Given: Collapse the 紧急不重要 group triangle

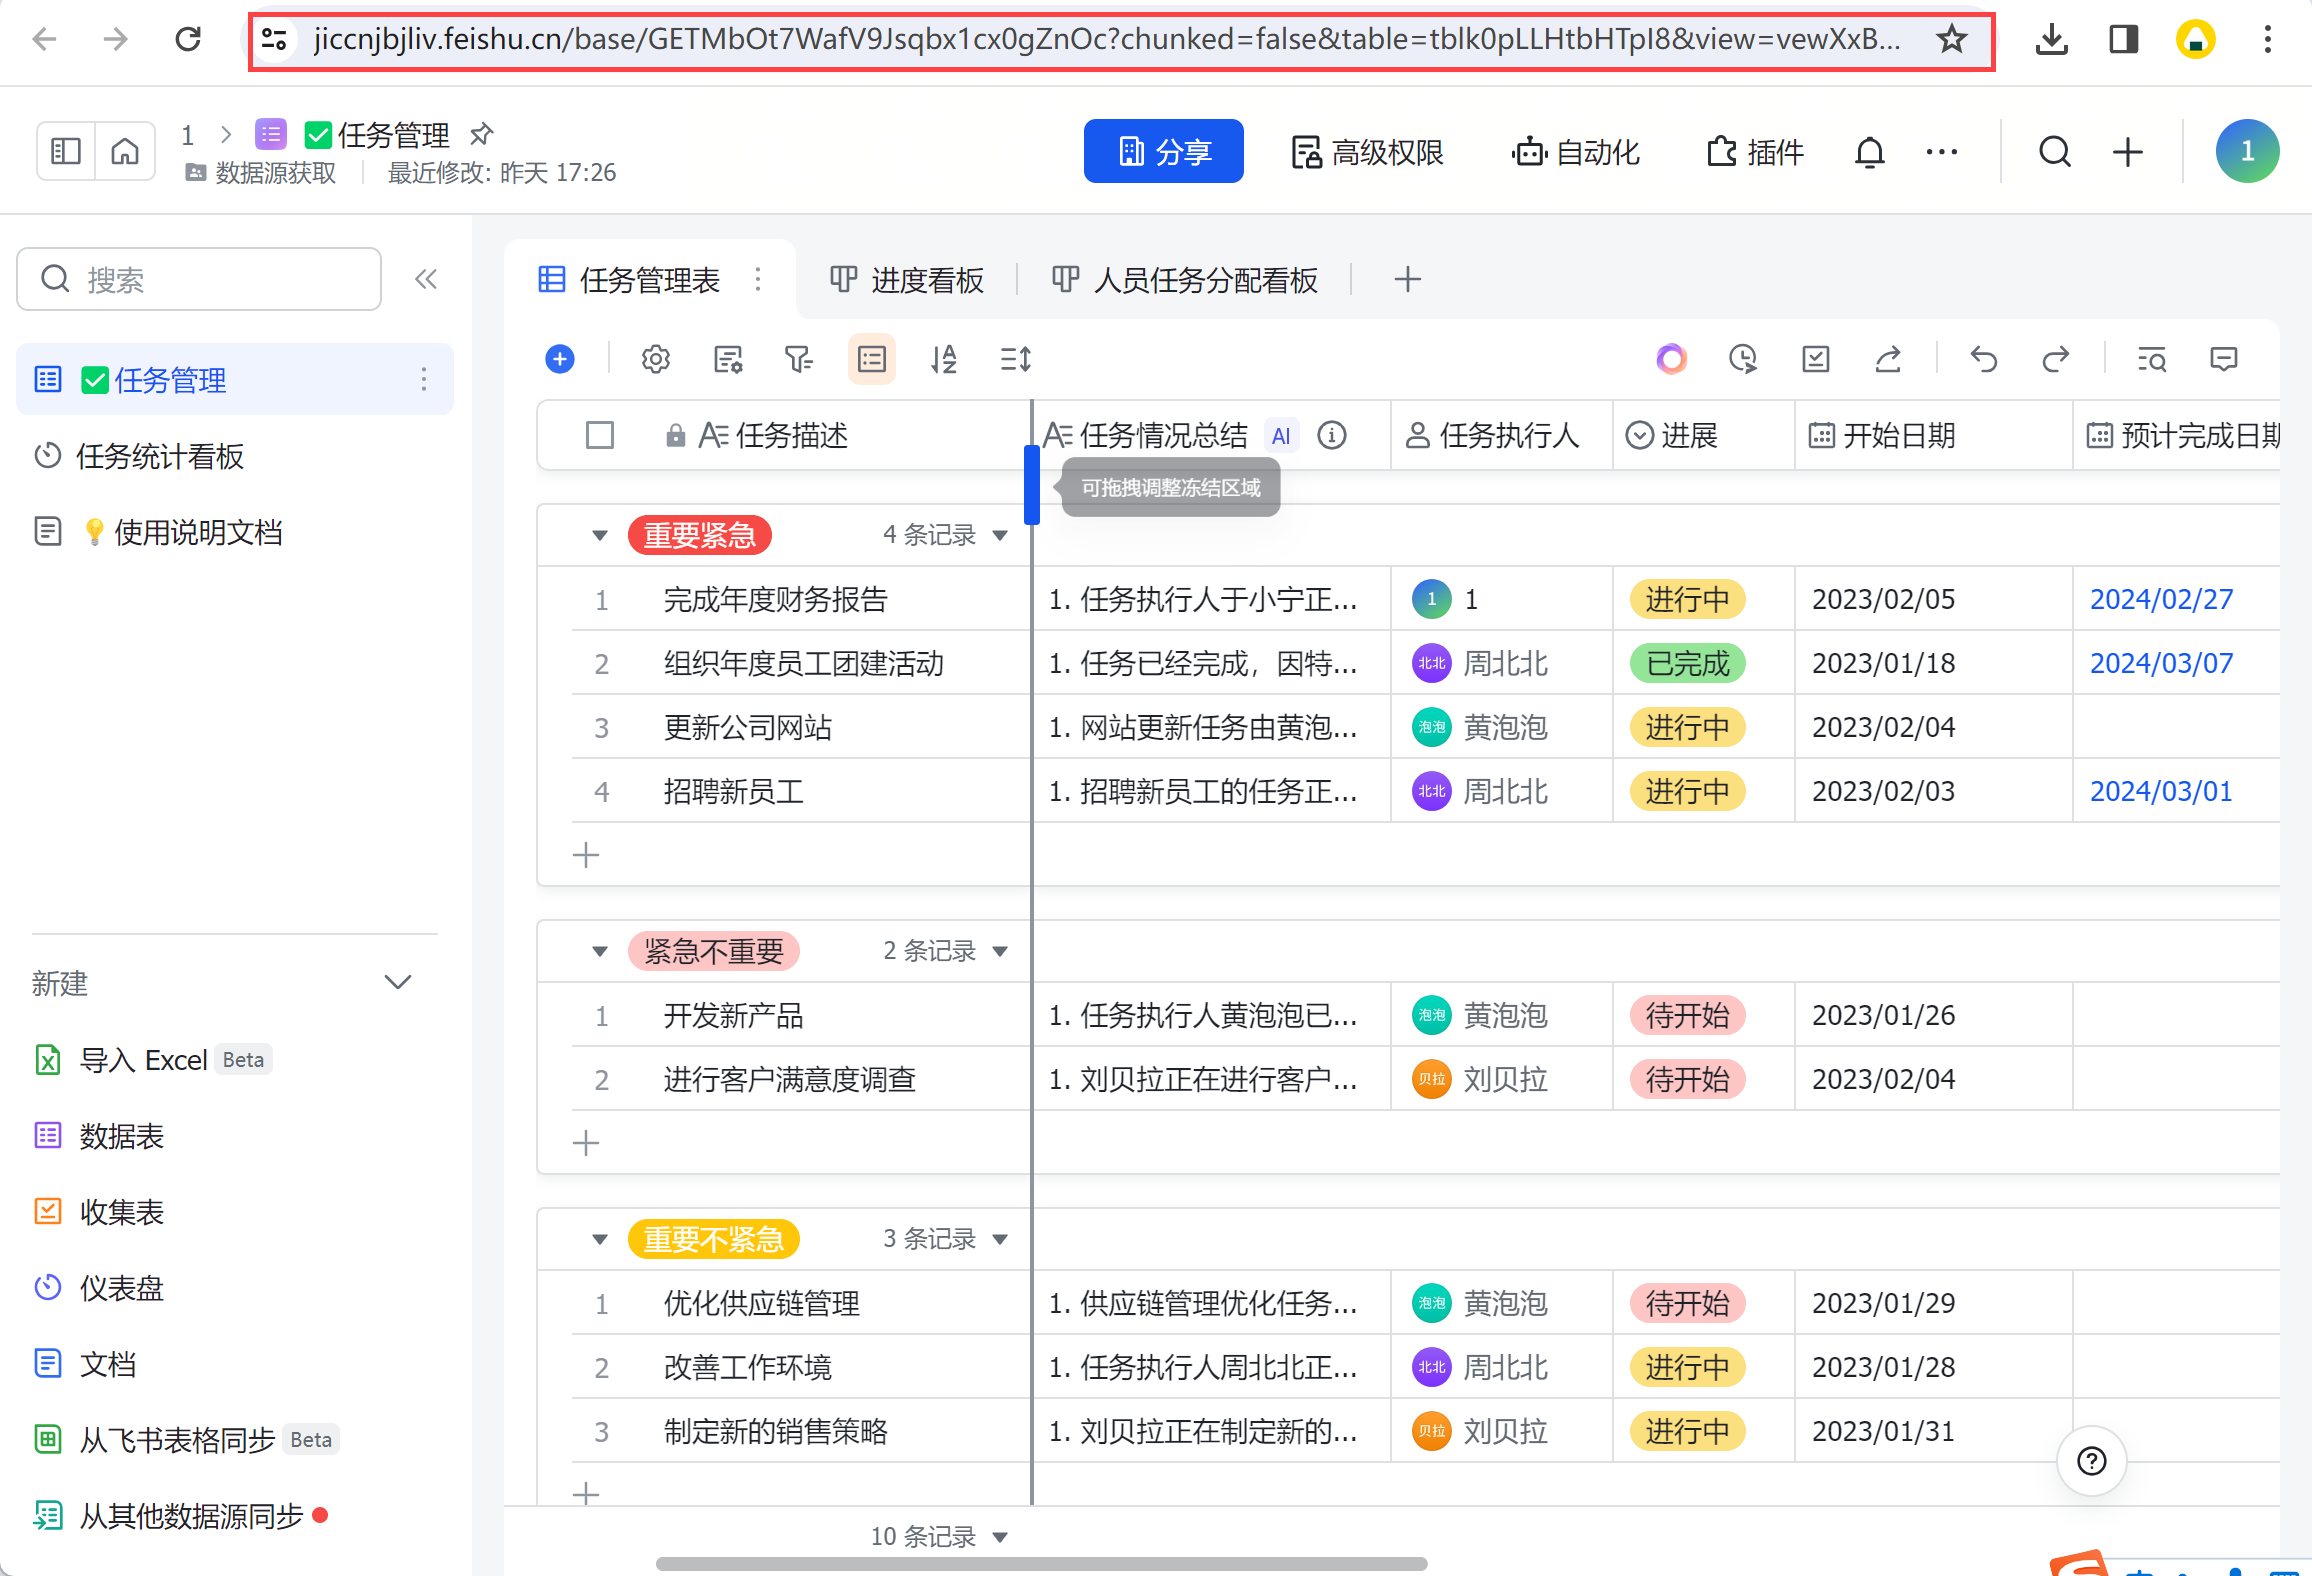Looking at the screenshot, I should 600,951.
